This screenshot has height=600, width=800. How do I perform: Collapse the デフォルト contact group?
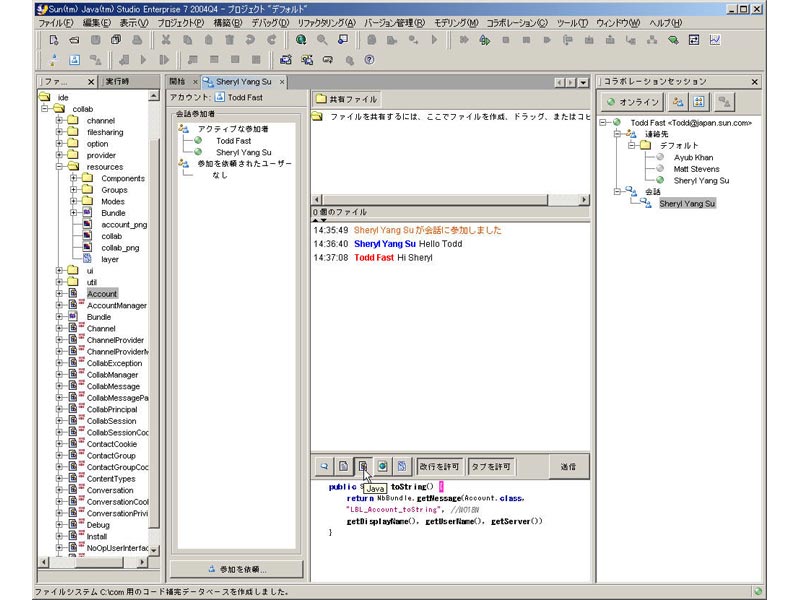click(632, 145)
